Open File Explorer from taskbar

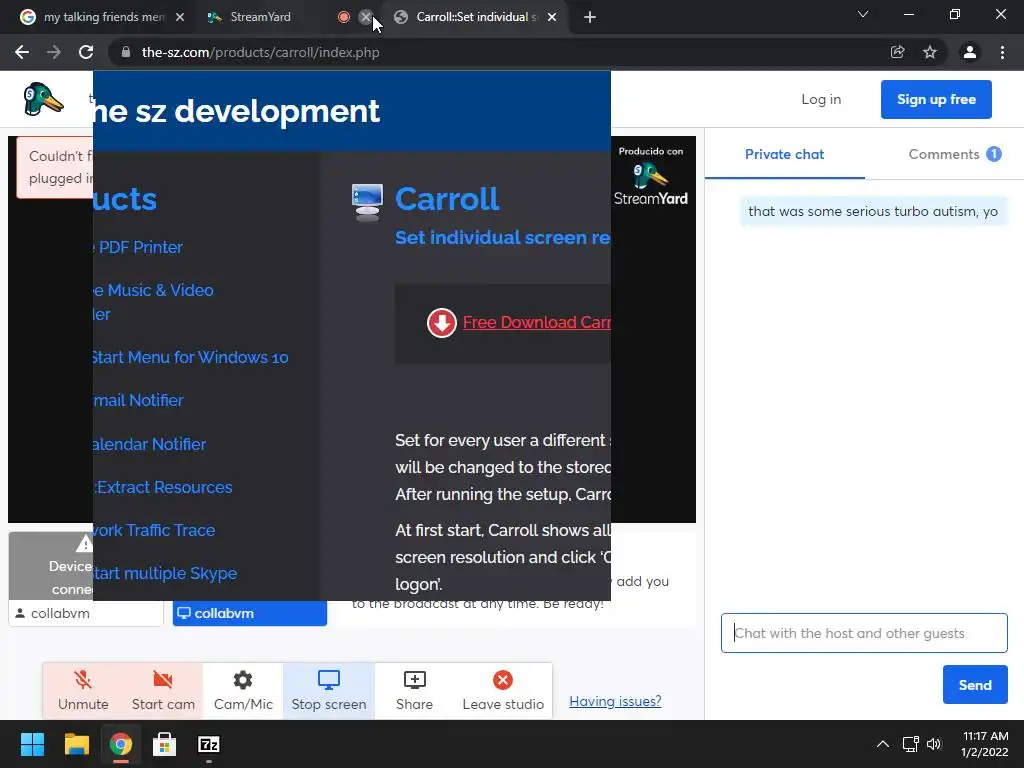click(76, 744)
